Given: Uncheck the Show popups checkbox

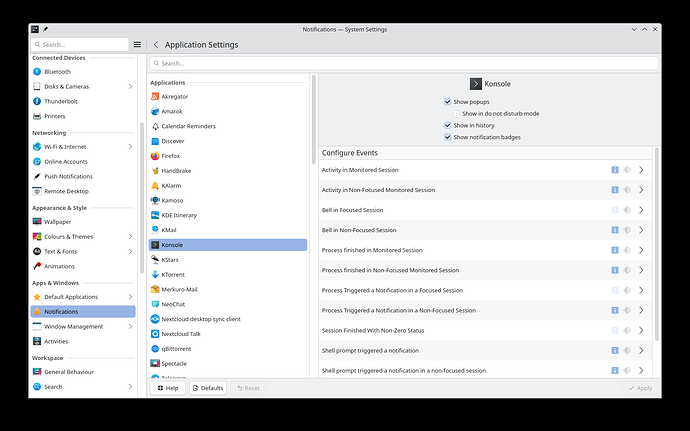Looking at the screenshot, I should [448, 102].
